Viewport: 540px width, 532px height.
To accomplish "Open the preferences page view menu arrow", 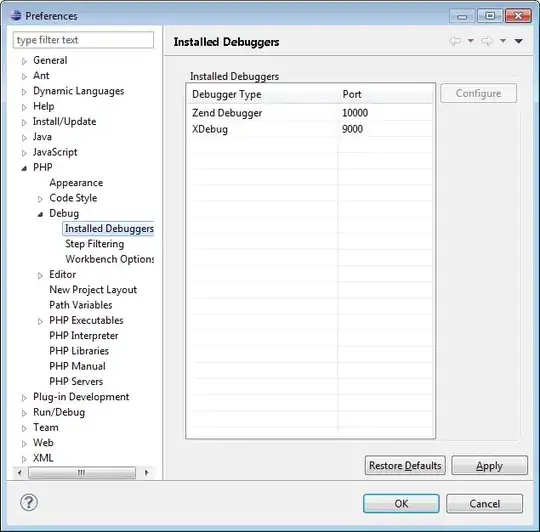I will tap(518, 41).
